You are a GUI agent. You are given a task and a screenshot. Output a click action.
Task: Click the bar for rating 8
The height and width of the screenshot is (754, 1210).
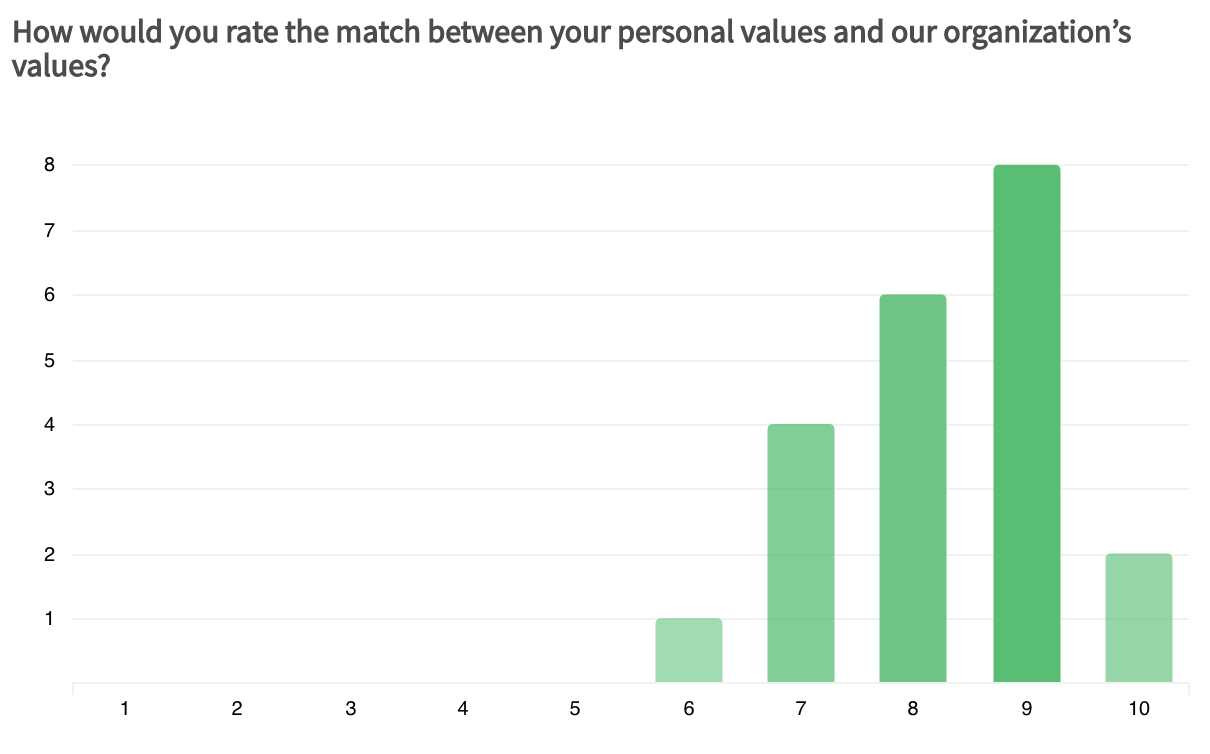coord(913,489)
